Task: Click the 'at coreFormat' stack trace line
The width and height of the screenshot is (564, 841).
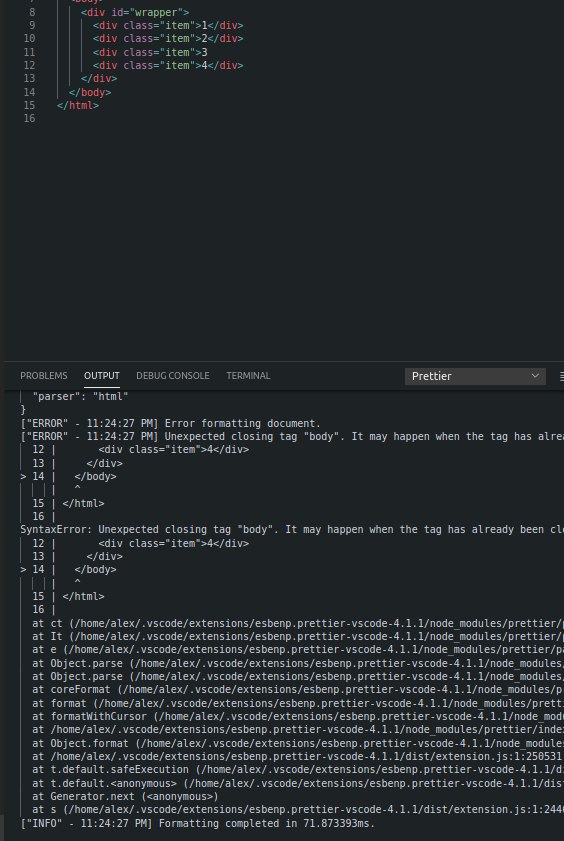Action: click(298, 690)
